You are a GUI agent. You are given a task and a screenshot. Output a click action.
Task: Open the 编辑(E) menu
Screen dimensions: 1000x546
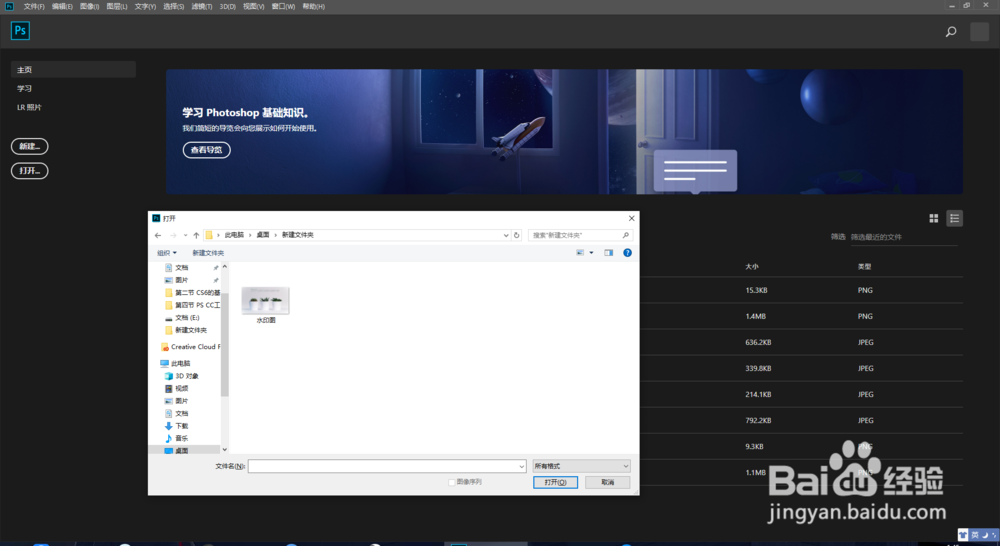click(x=62, y=6)
